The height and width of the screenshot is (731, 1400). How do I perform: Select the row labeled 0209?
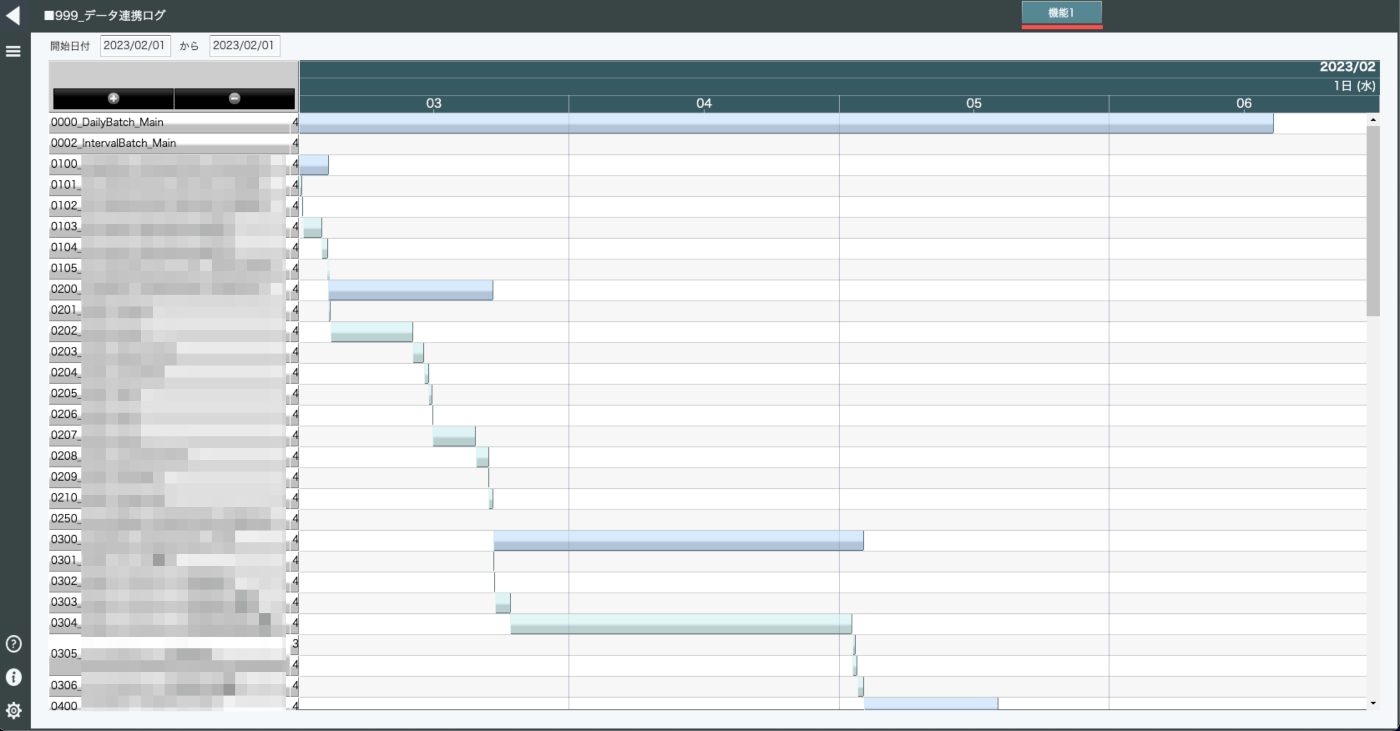point(168,478)
